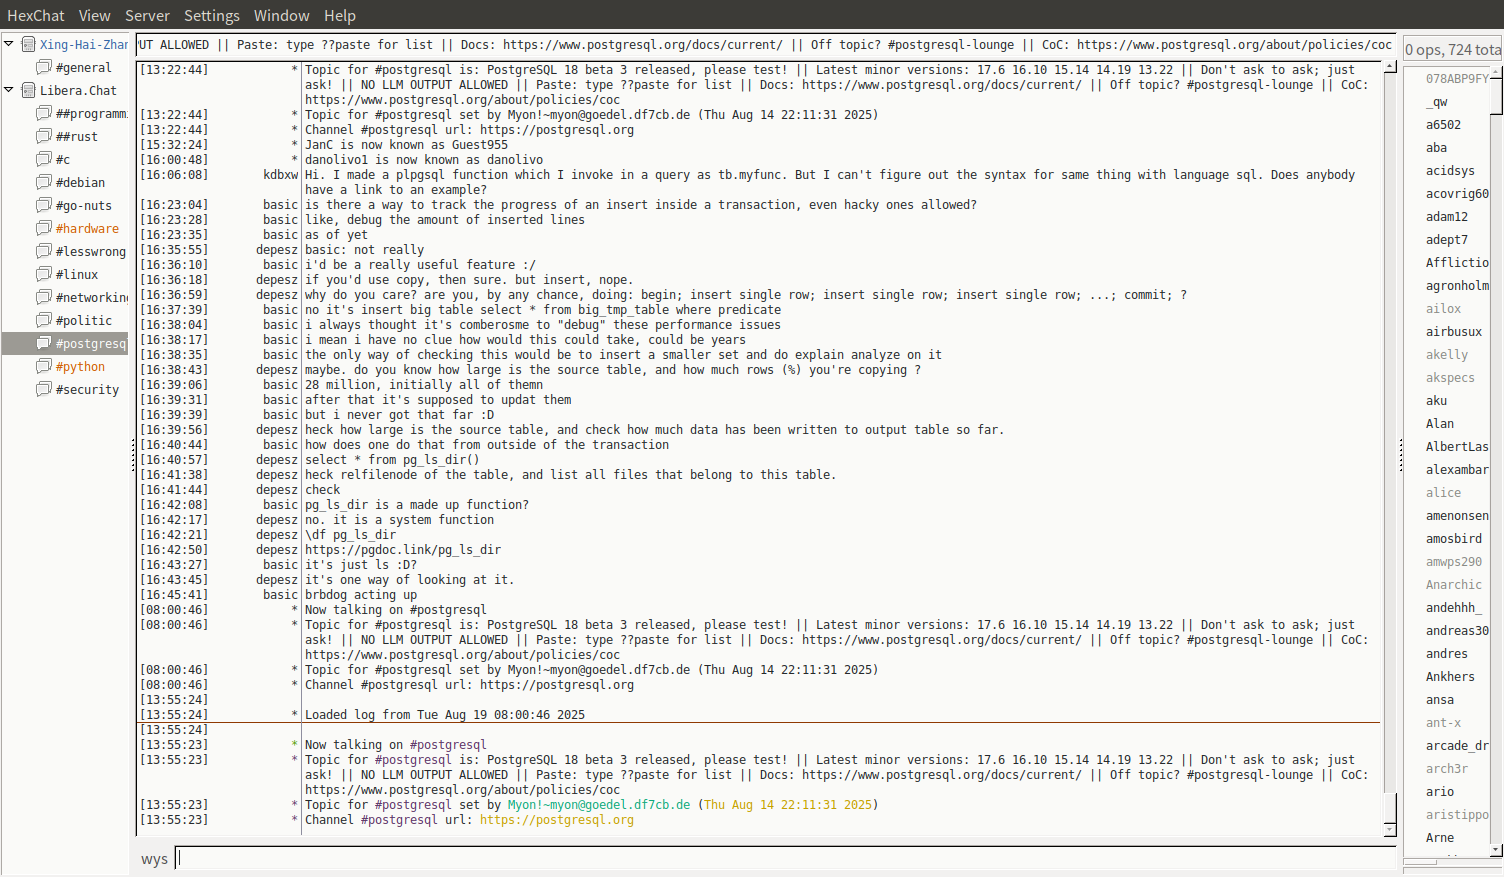Screen dimensions: 1504x877
Task: Click user list scrollbar down arrow
Action: coord(1496,850)
